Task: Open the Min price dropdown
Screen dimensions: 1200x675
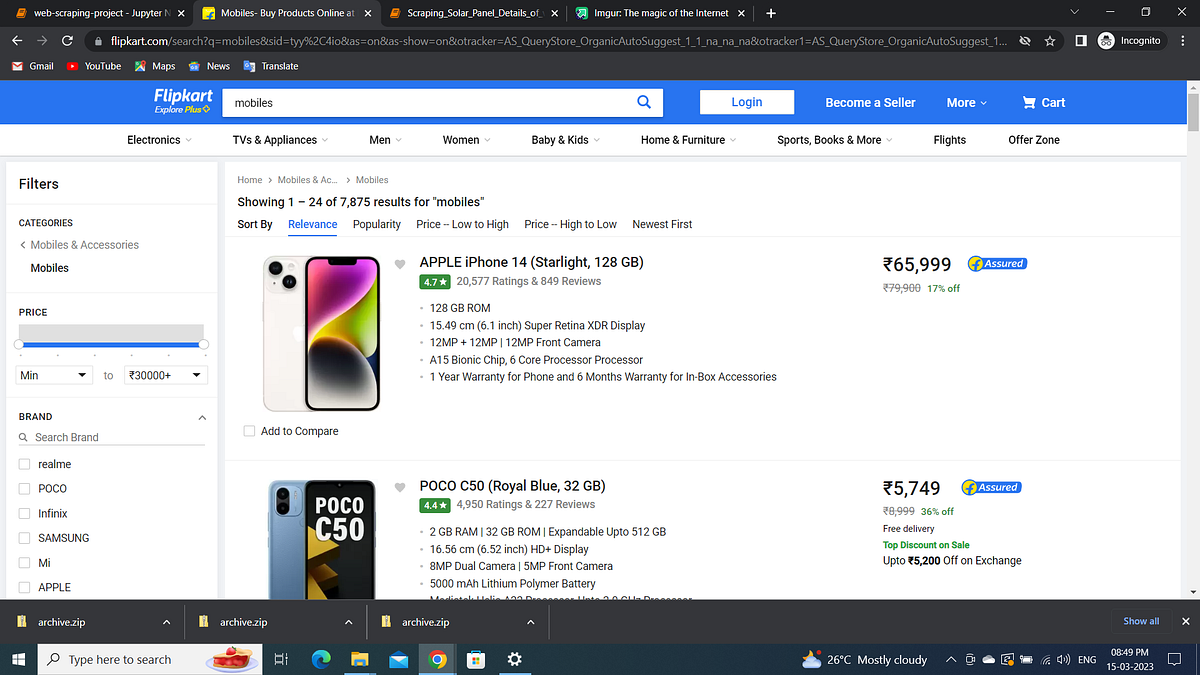Action: (53, 374)
